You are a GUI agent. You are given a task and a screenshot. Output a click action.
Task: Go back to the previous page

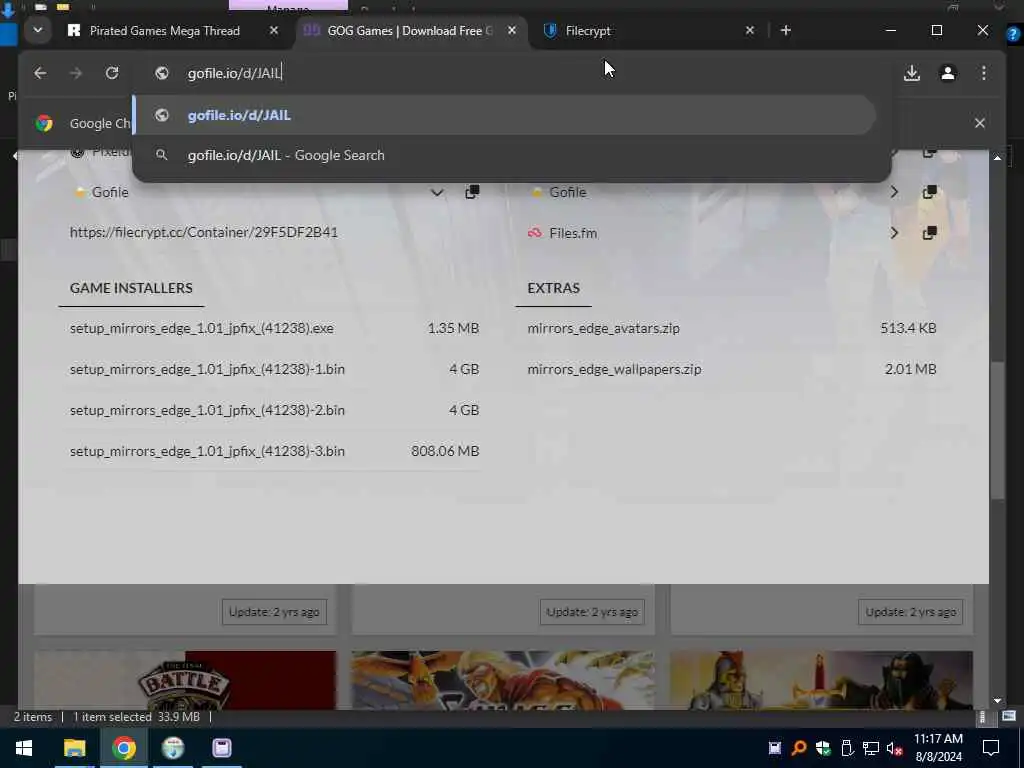point(40,73)
